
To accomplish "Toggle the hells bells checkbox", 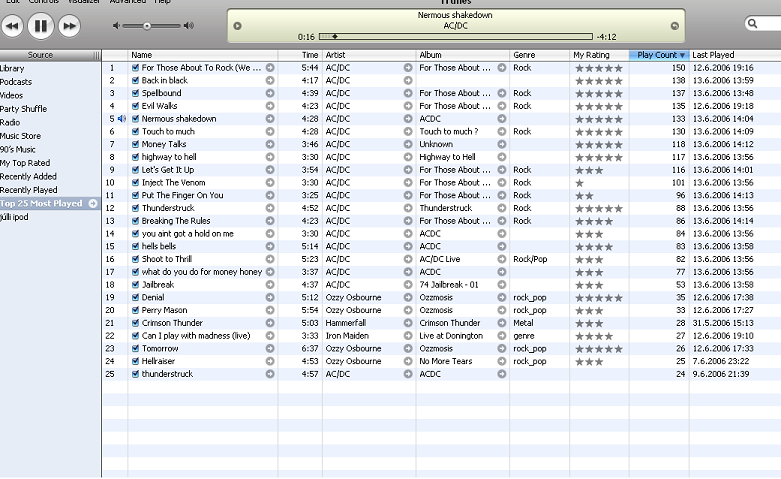I will point(135,246).
